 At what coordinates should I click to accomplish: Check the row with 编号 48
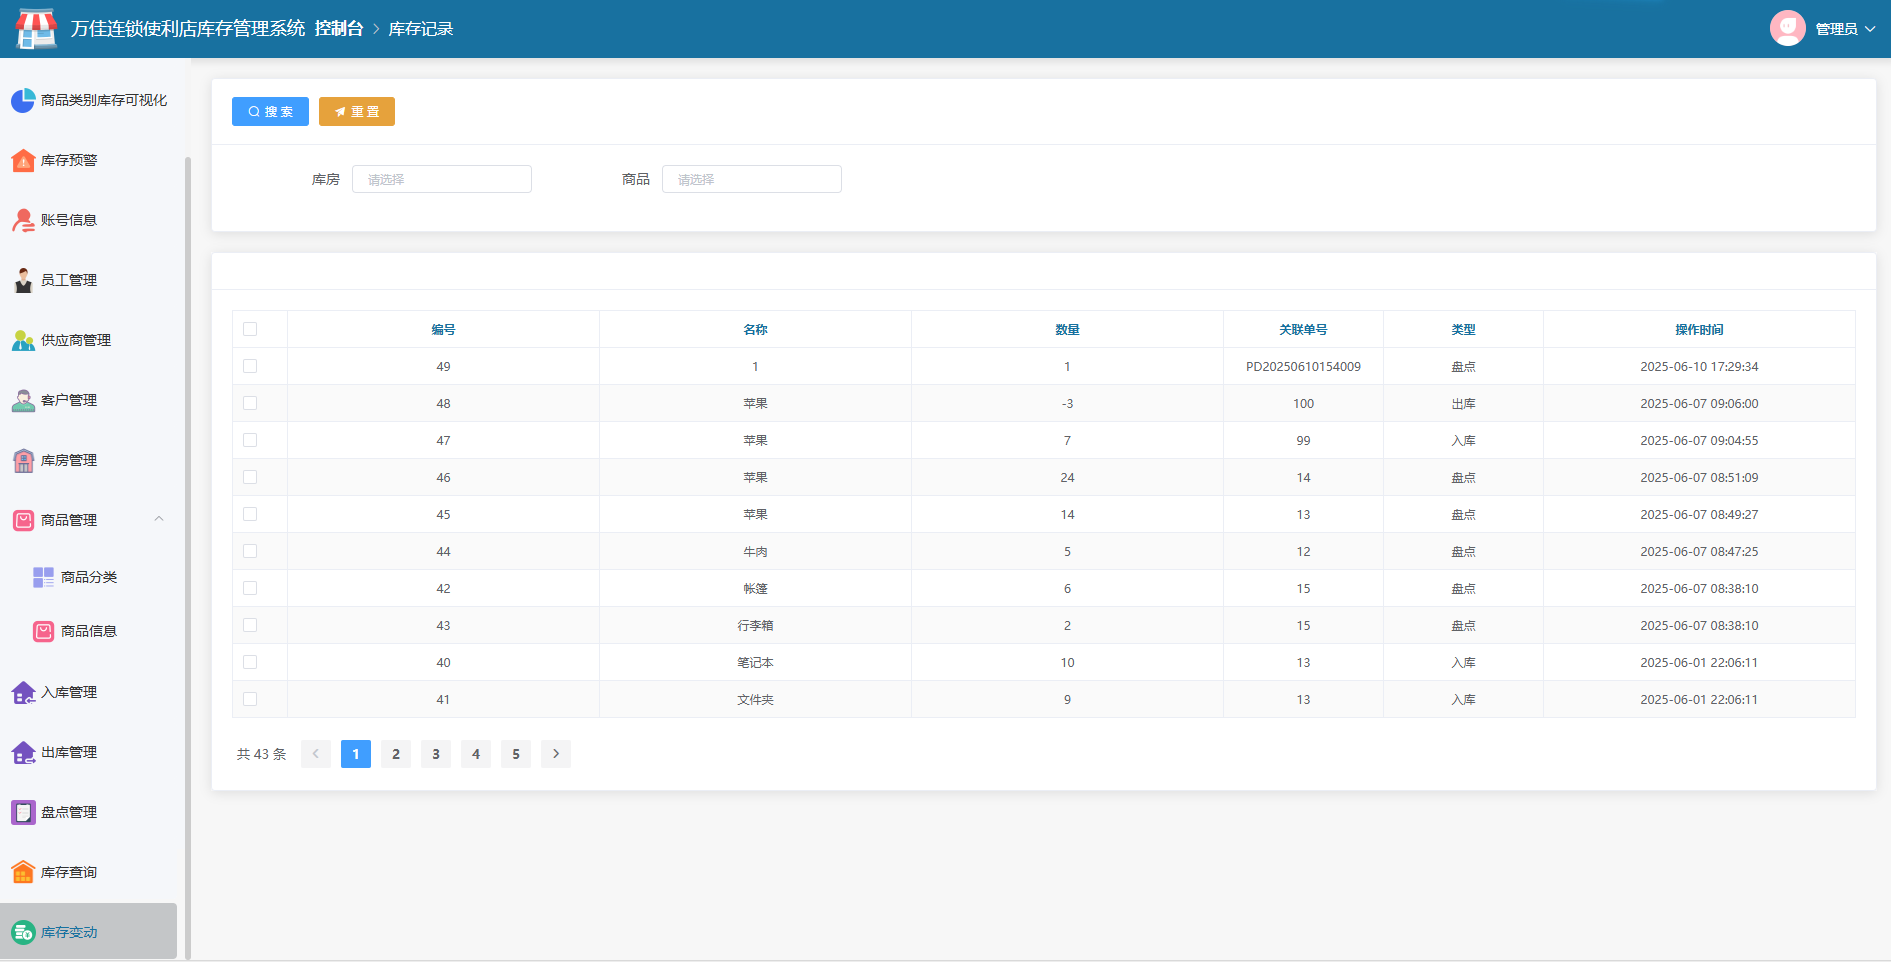pyautogui.click(x=250, y=403)
